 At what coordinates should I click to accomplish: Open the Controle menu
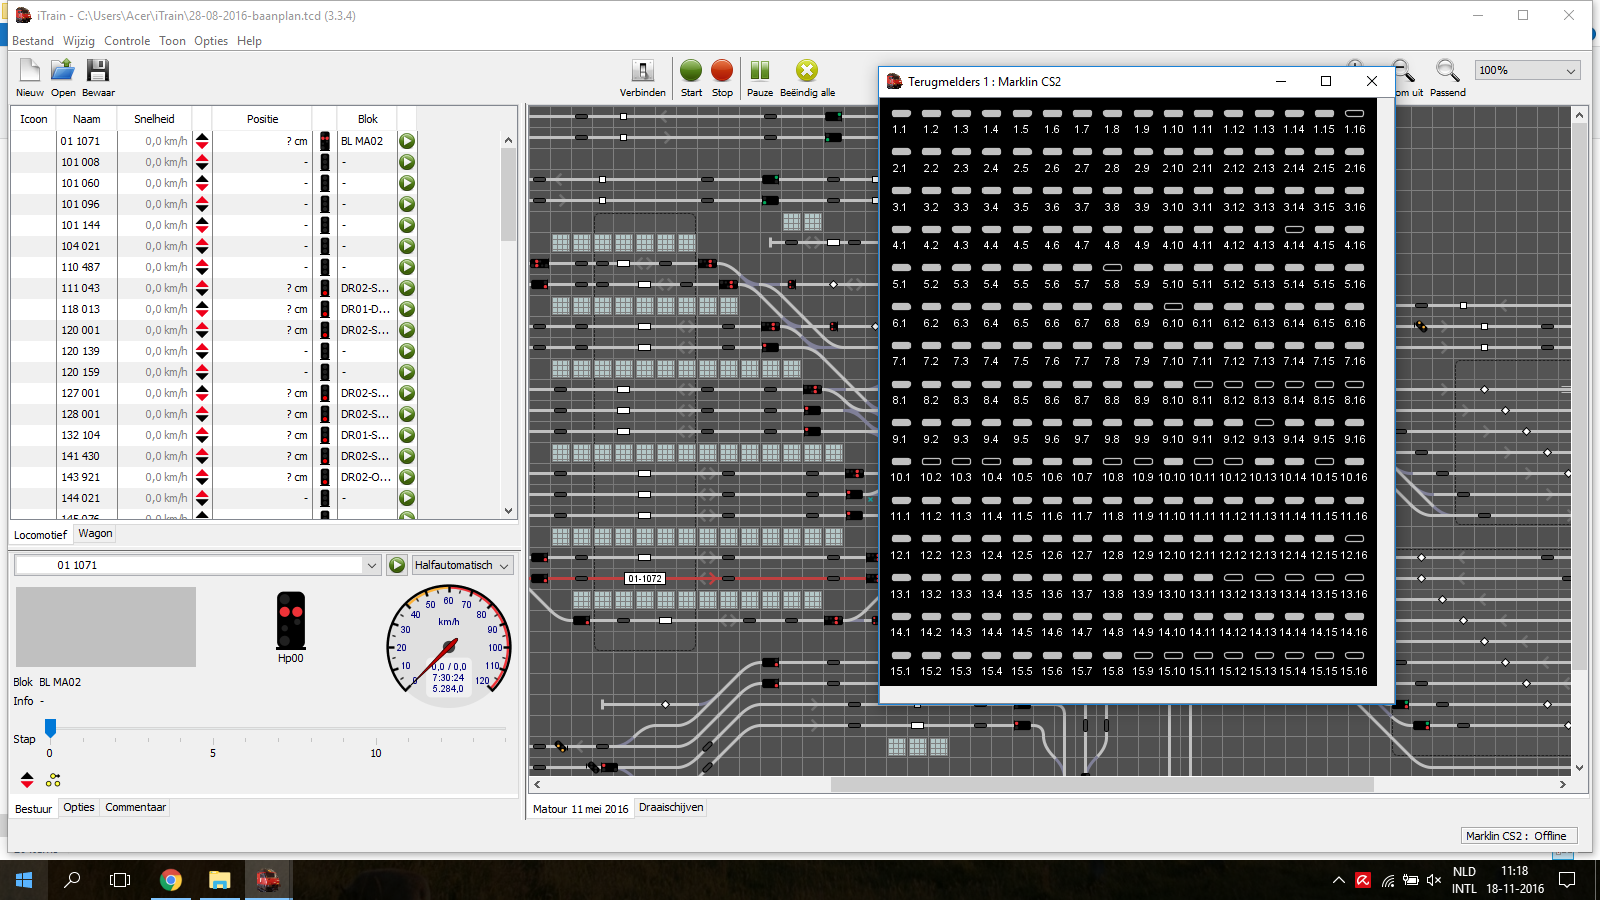point(127,41)
